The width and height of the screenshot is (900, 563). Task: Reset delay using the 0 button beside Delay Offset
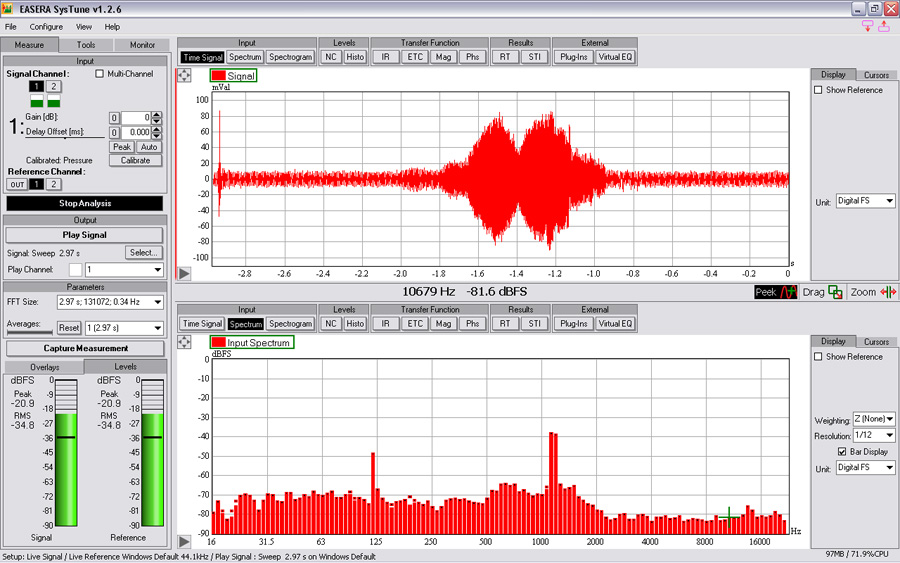click(114, 133)
